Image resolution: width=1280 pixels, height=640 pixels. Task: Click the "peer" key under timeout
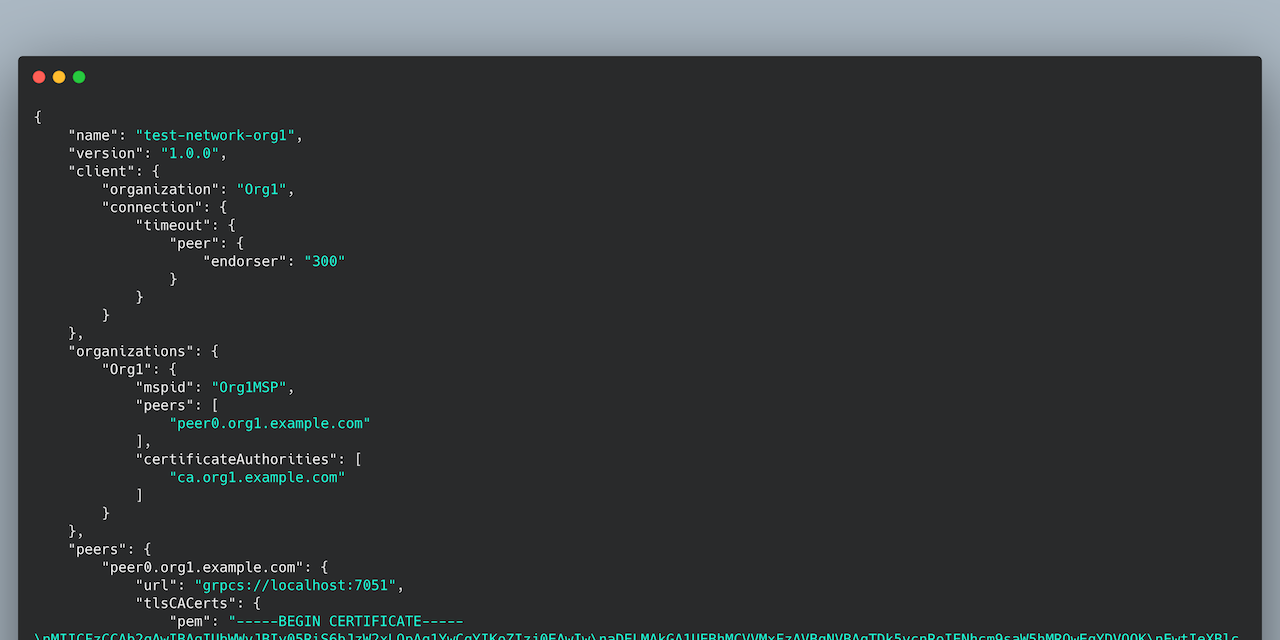194,243
